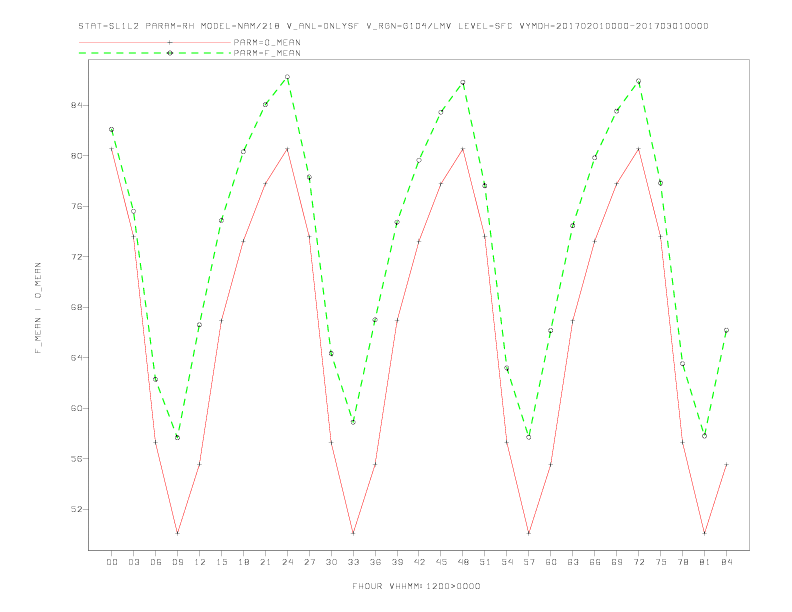Image resolution: width=792 pixels, height=612 pixels.
Task: Click x-axis forecast hour label 69
Action: pos(617,562)
